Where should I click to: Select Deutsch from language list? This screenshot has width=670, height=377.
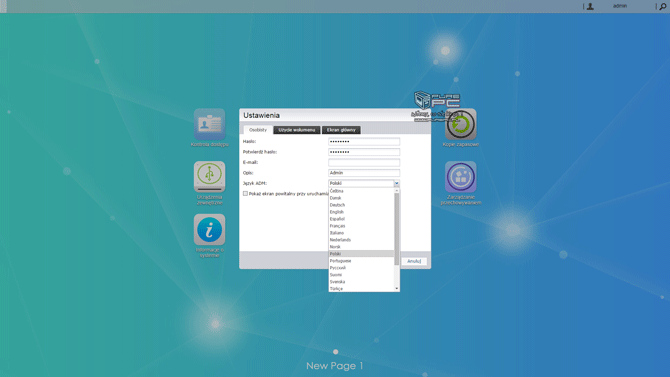(x=361, y=205)
